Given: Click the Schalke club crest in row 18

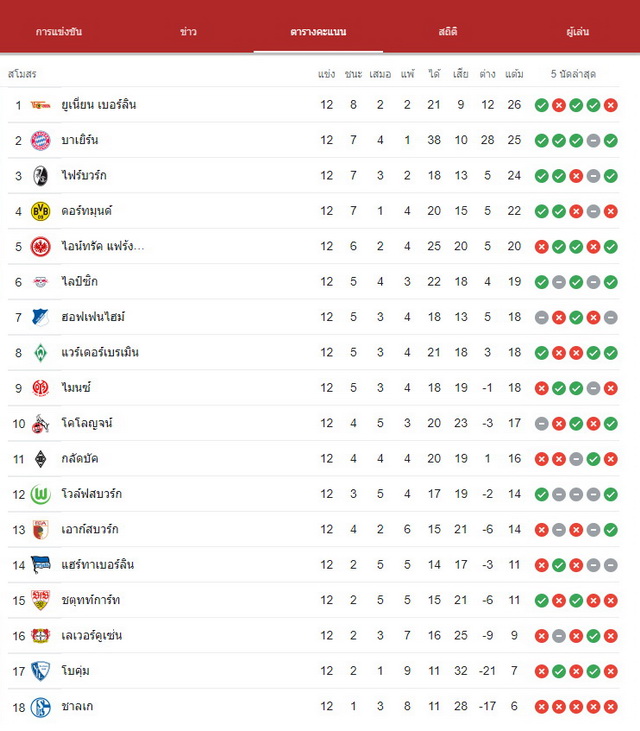Looking at the screenshot, I should pyautogui.click(x=41, y=707).
